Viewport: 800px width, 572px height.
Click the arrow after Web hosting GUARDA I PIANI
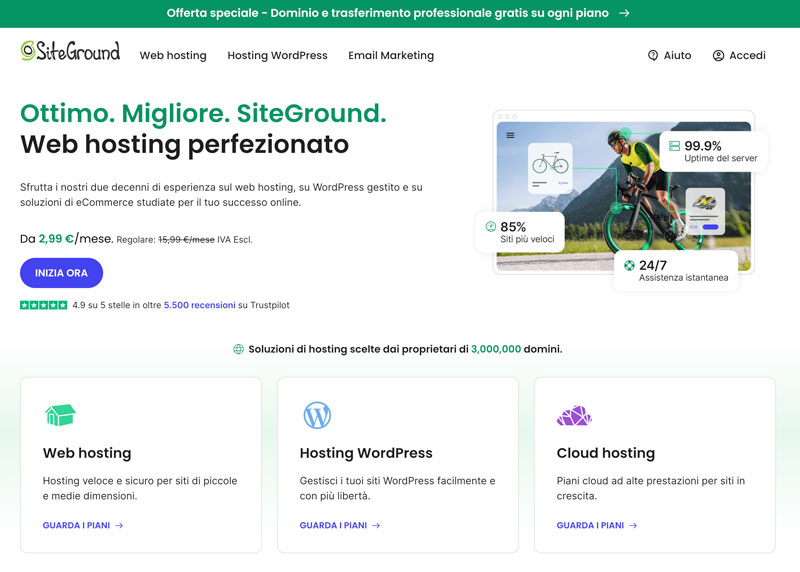coord(119,525)
